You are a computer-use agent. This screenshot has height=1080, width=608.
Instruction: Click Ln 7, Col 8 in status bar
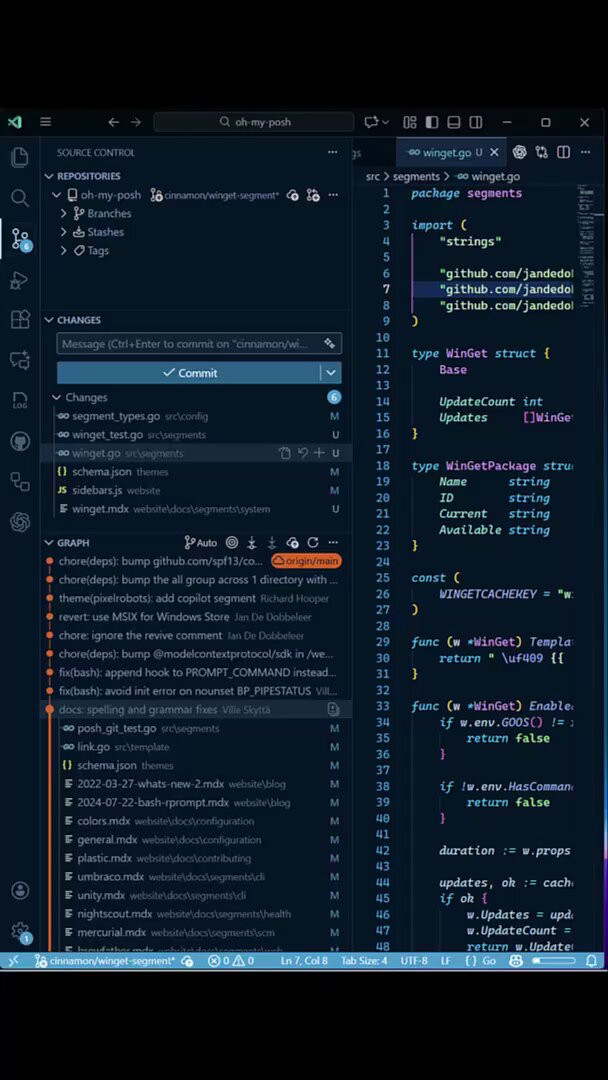[304, 961]
